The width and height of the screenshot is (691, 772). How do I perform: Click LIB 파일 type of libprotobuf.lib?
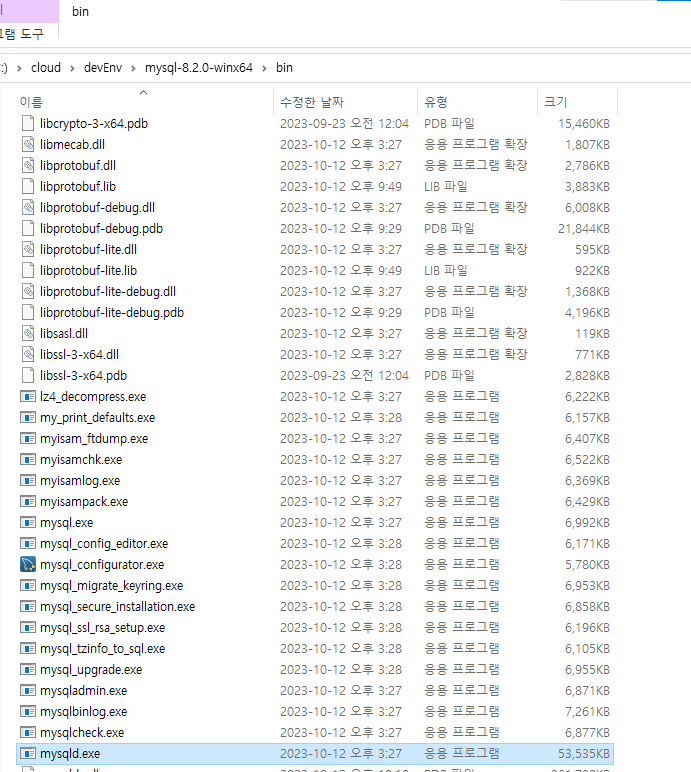446,187
